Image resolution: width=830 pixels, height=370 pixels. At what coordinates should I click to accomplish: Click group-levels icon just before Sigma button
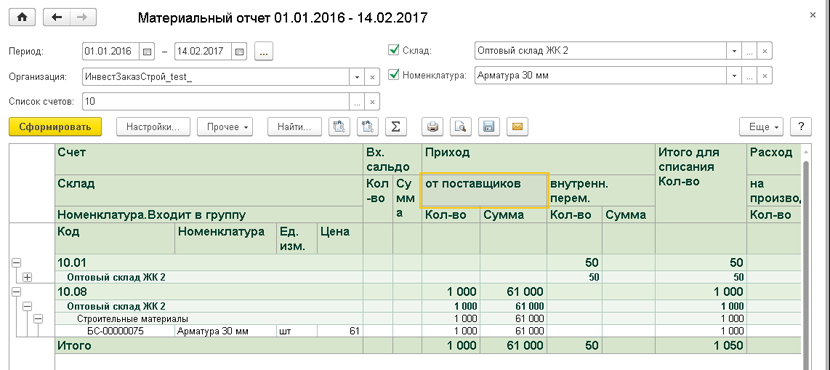(x=367, y=127)
